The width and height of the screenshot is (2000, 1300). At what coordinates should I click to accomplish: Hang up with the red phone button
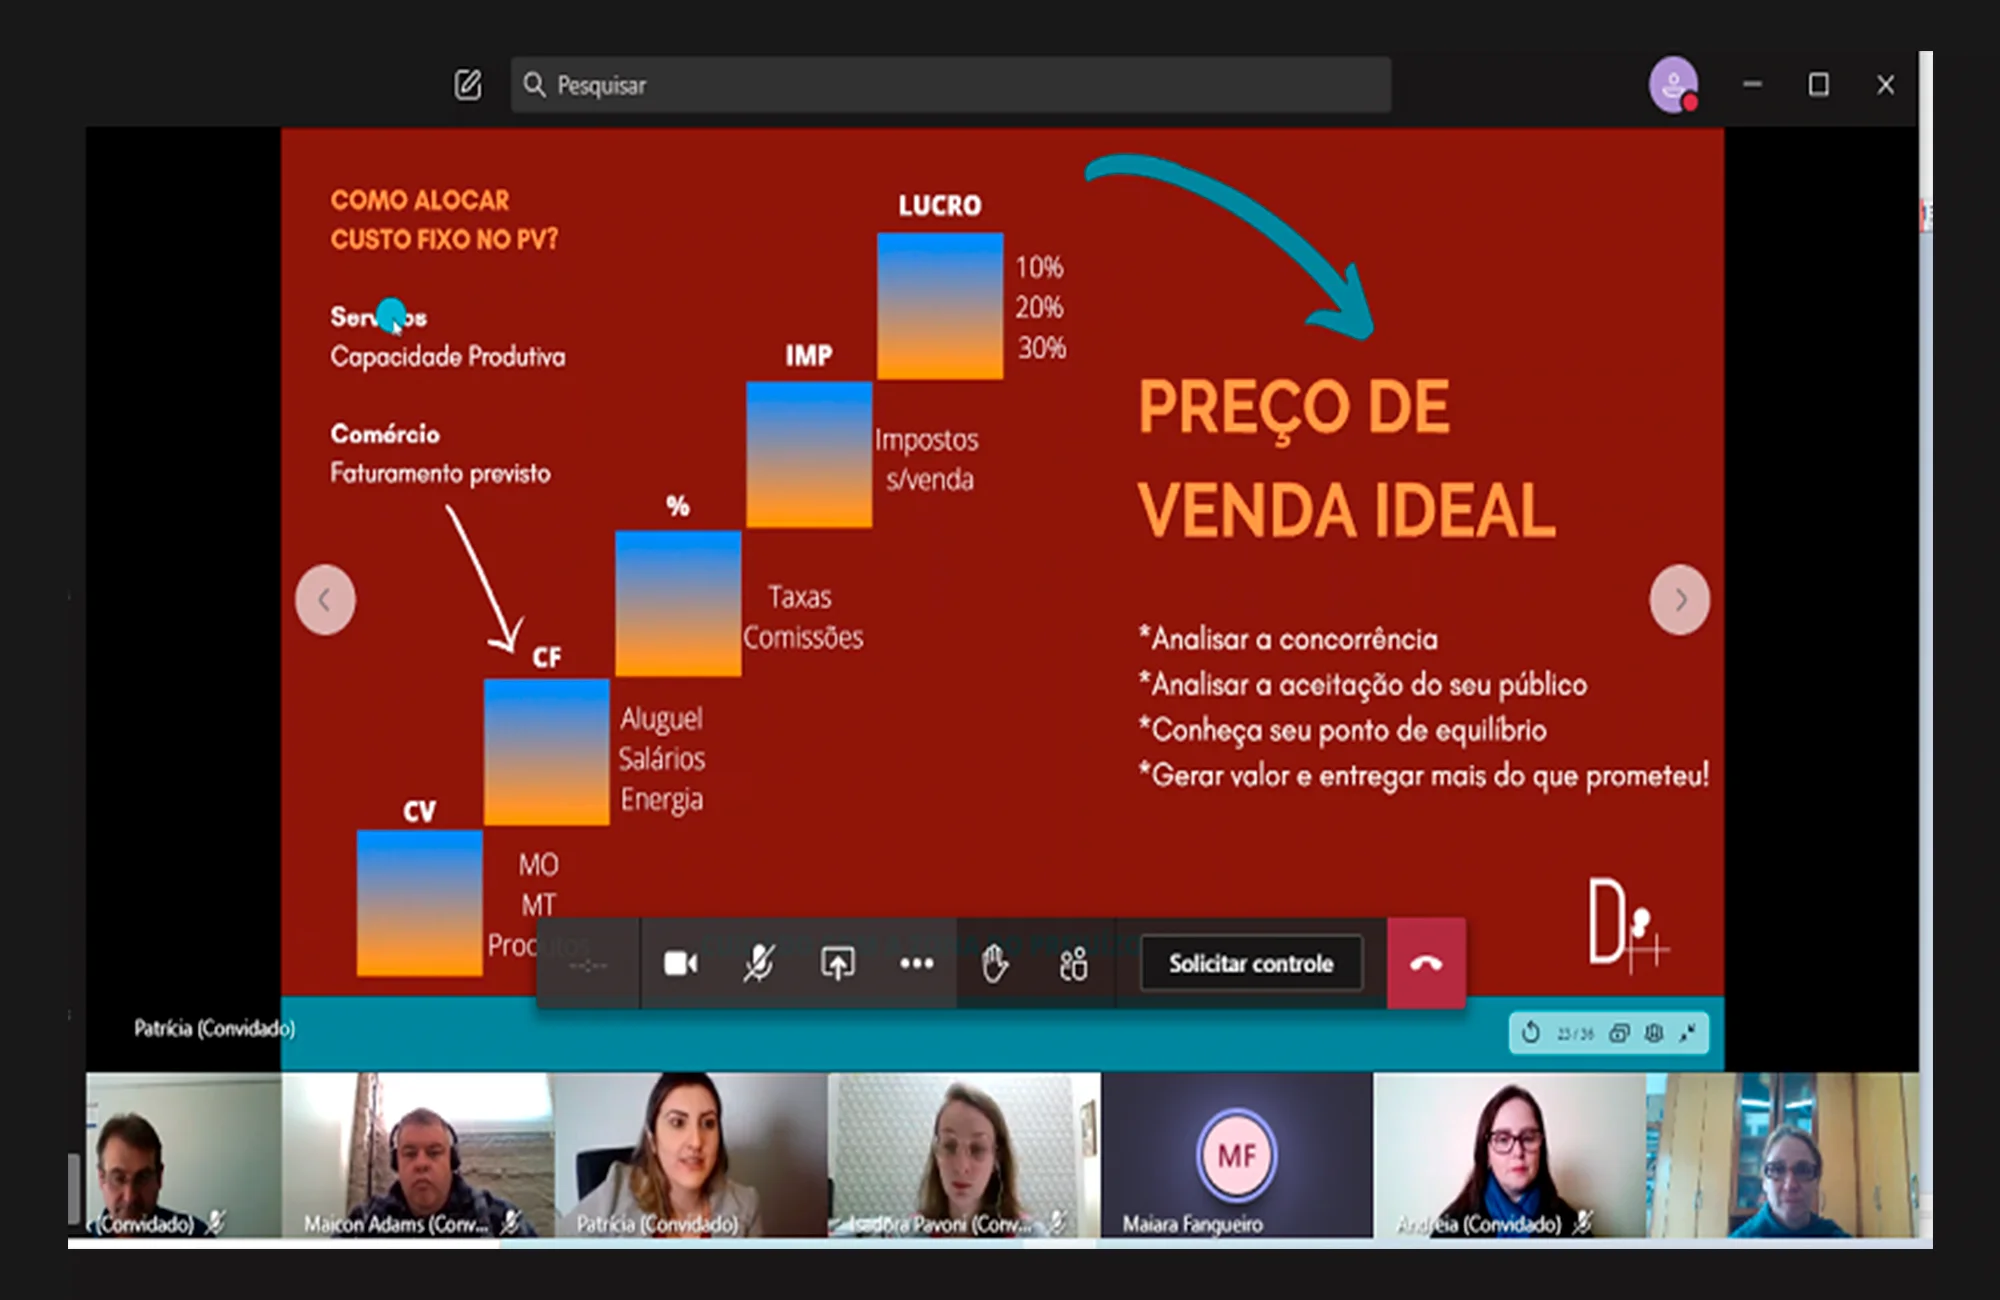pyautogui.click(x=1426, y=963)
